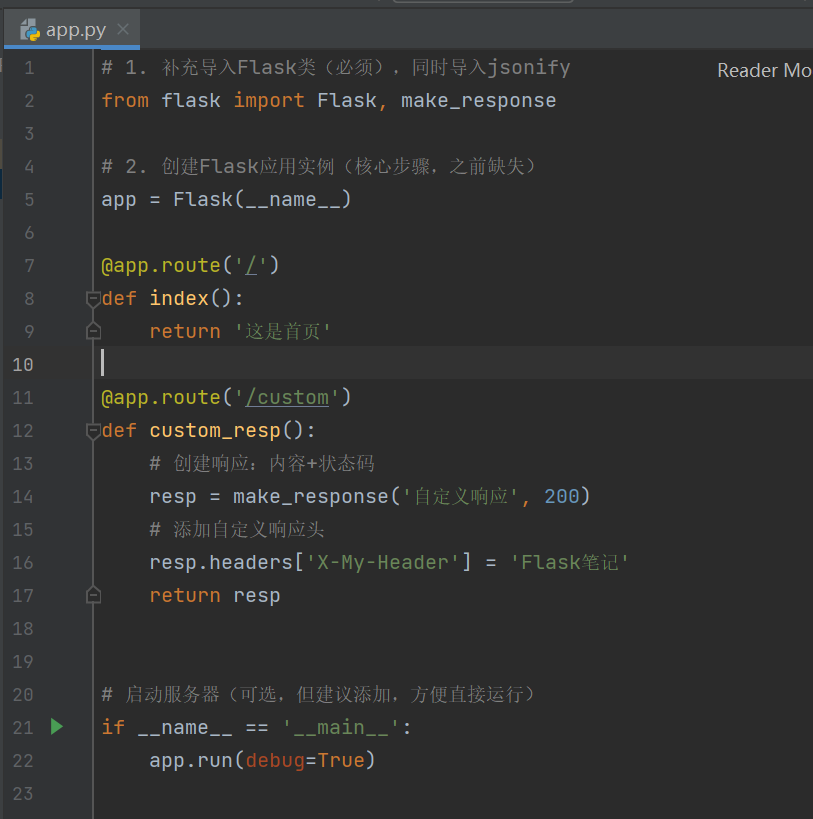Click the make_response import name
The image size is (813, 819).
(478, 100)
